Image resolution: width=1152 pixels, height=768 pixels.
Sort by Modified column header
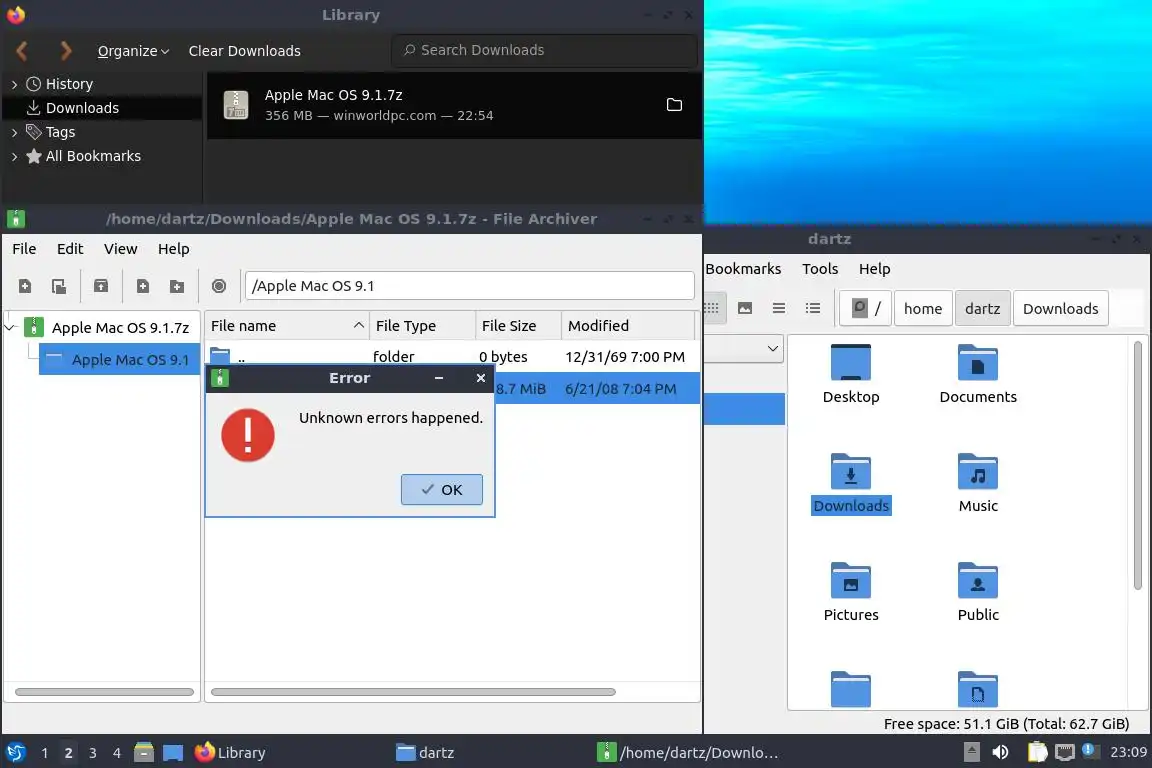[x=627, y=326]
